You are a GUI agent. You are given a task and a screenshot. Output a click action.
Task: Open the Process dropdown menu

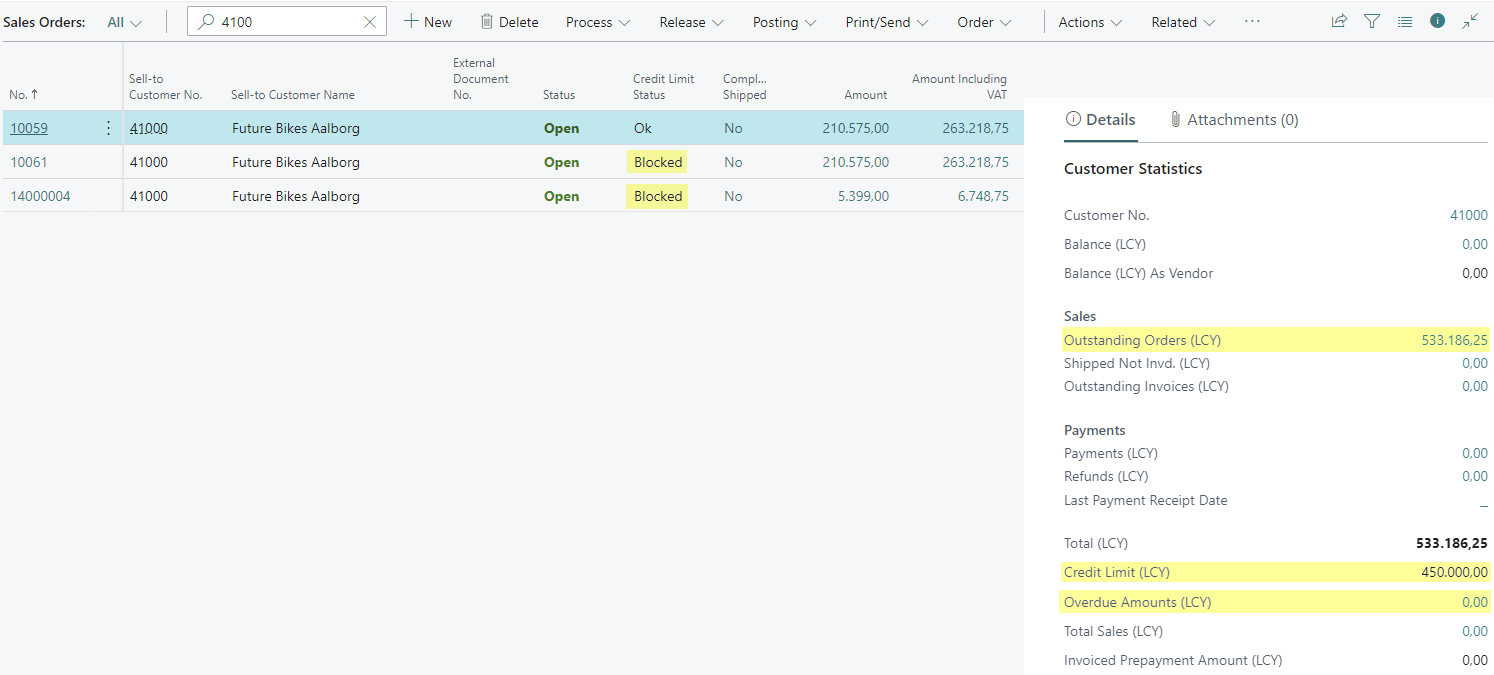click(598, 22)
